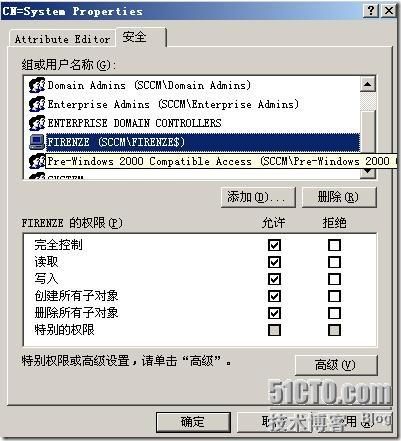
Task: Switch to the Attribute Editor tab
Action: click(62, 39)
